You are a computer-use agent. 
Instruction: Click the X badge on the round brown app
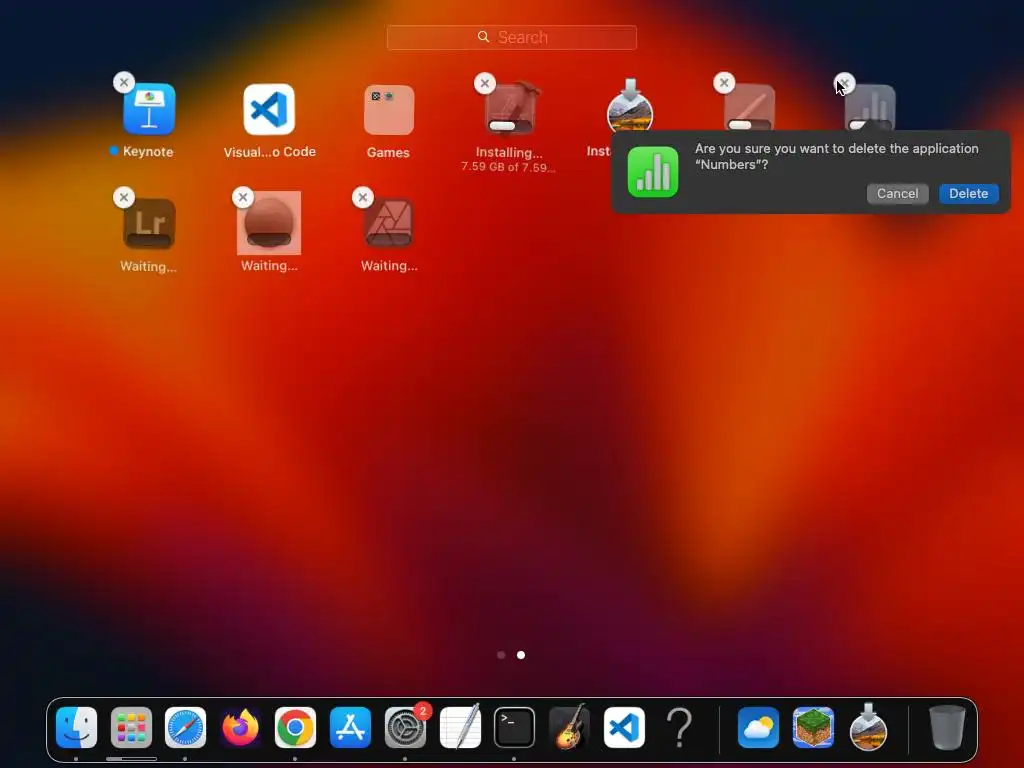[x=243, y=197]
